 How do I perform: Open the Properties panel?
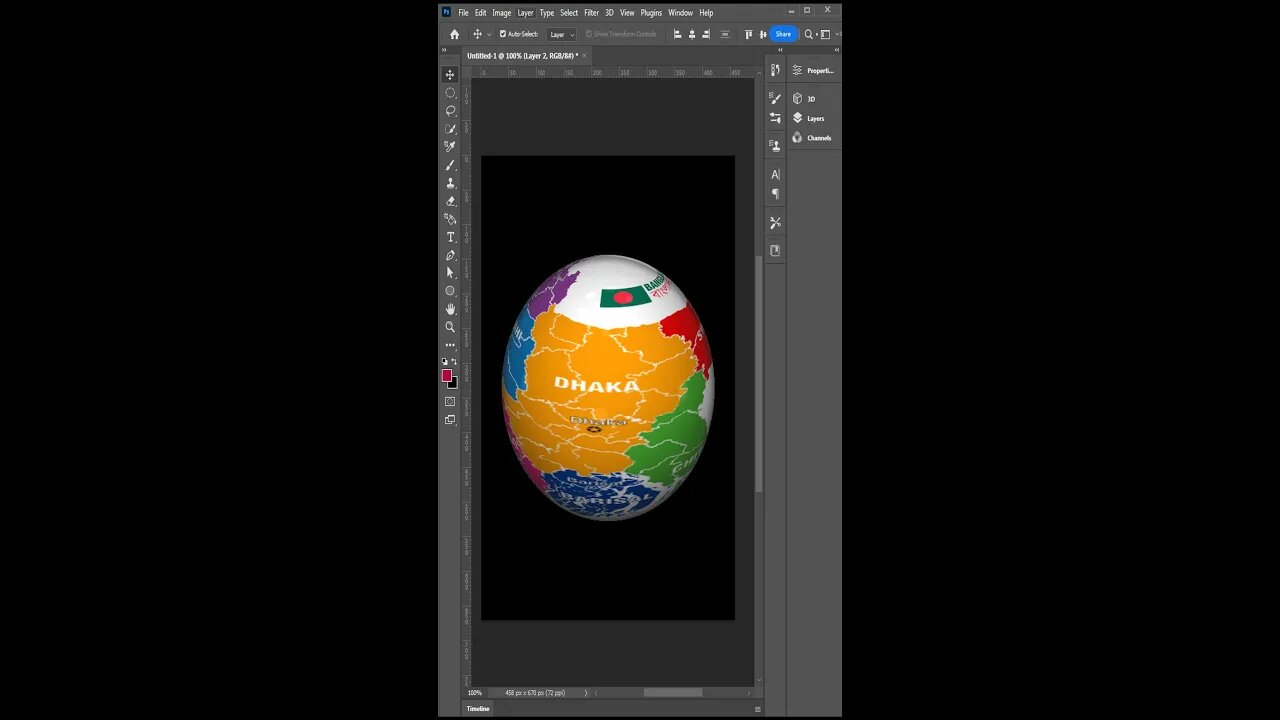pos(812,71)
